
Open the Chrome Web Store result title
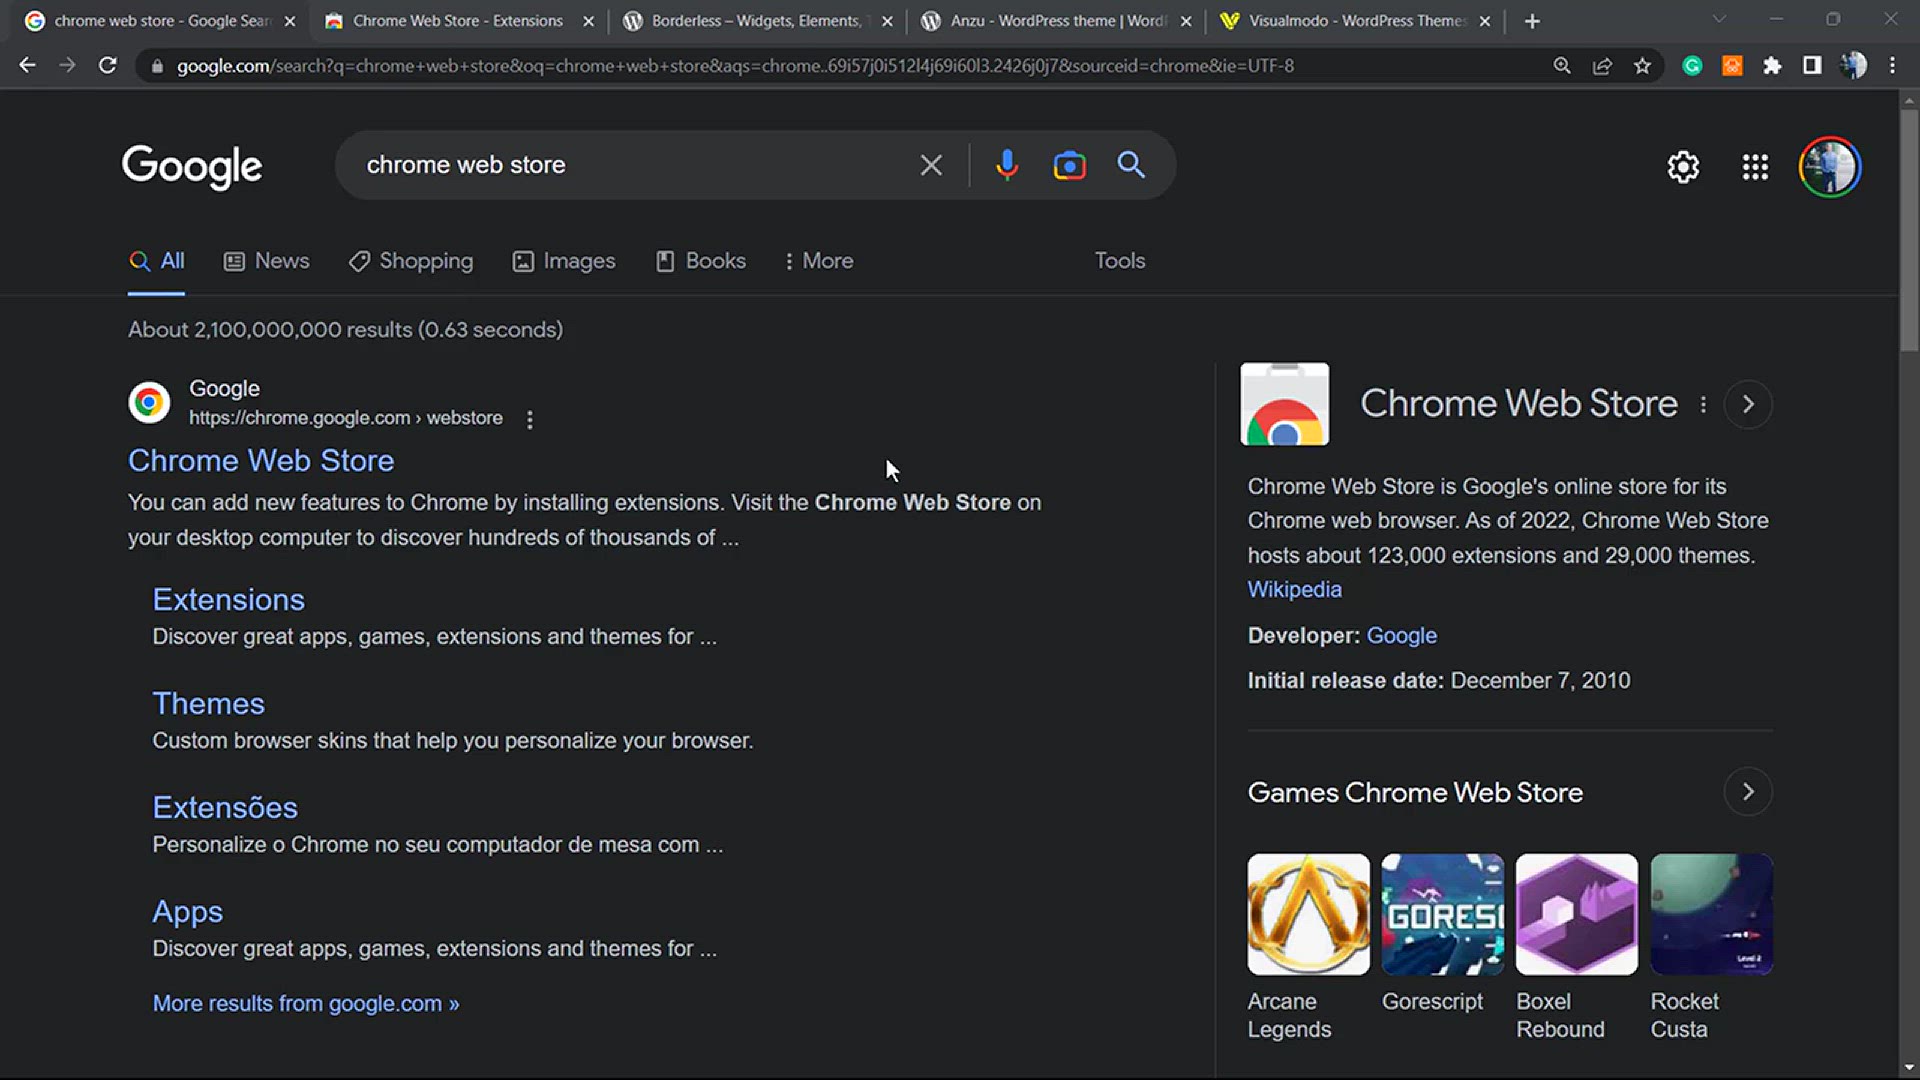[x=261, y=461]
